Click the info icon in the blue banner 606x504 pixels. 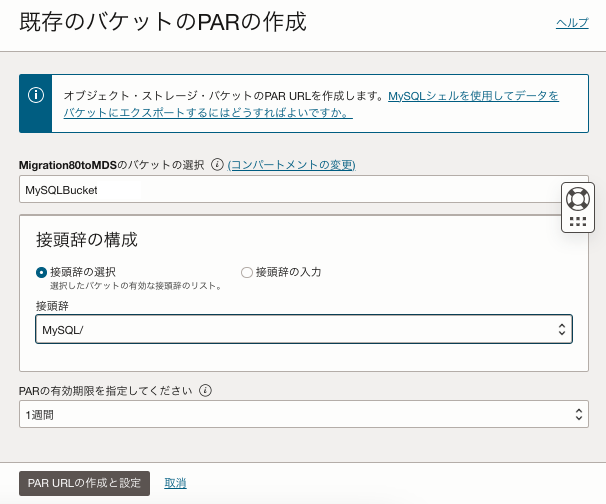(x=36, y=95)
